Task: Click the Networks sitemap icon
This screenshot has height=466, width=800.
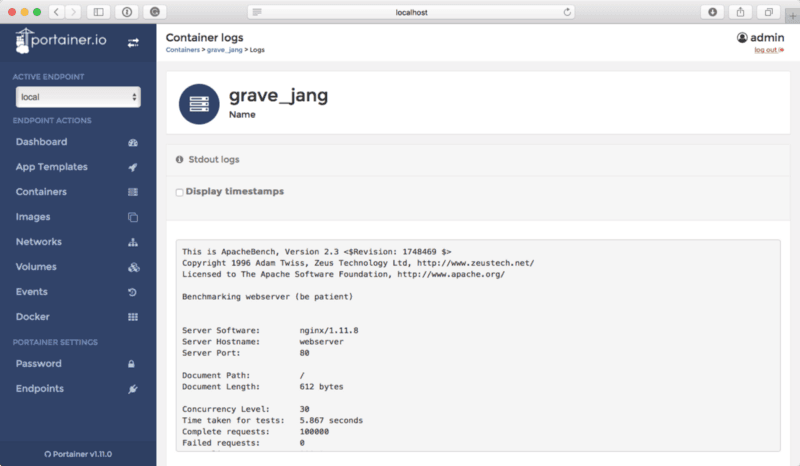Action: point(133,242)
